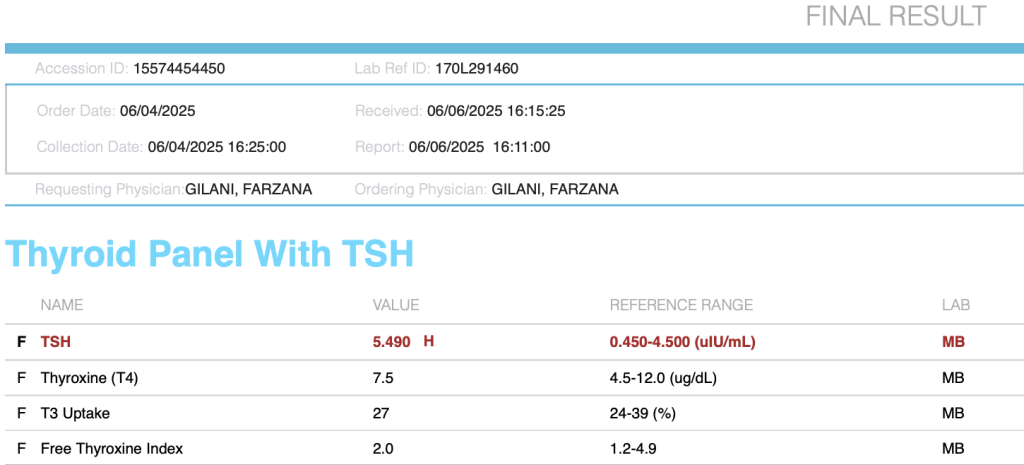Viewport: 1024px width, 465px height.
Task: Click MB lab code in Thyroxine (T4) row
Action: [x=953, y=378]
